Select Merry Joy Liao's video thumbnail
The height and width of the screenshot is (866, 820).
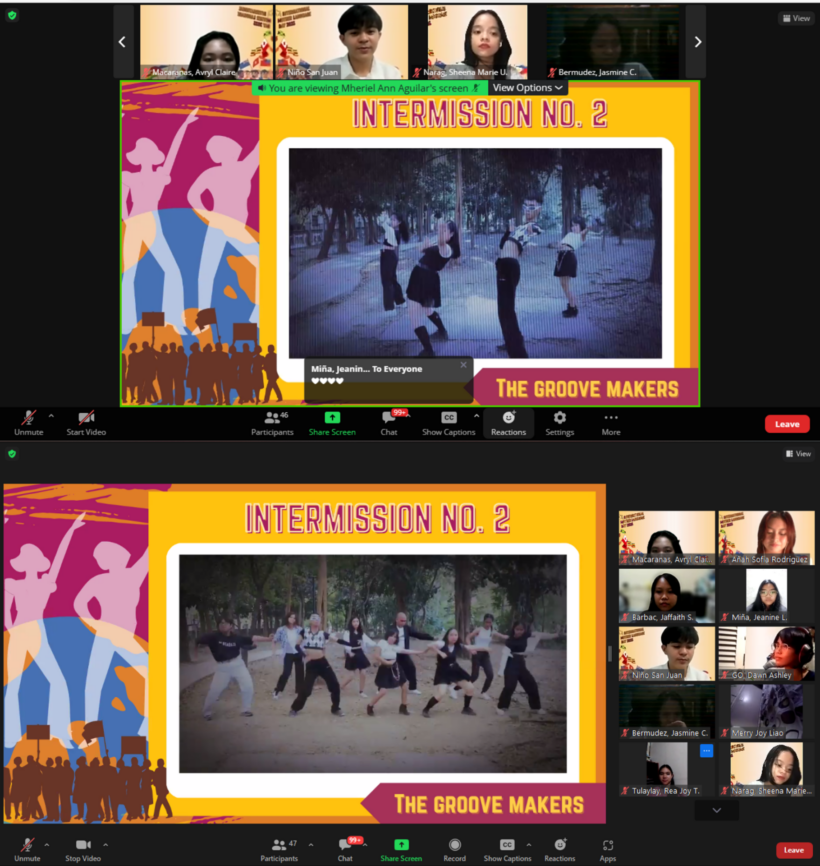(765, 711)
